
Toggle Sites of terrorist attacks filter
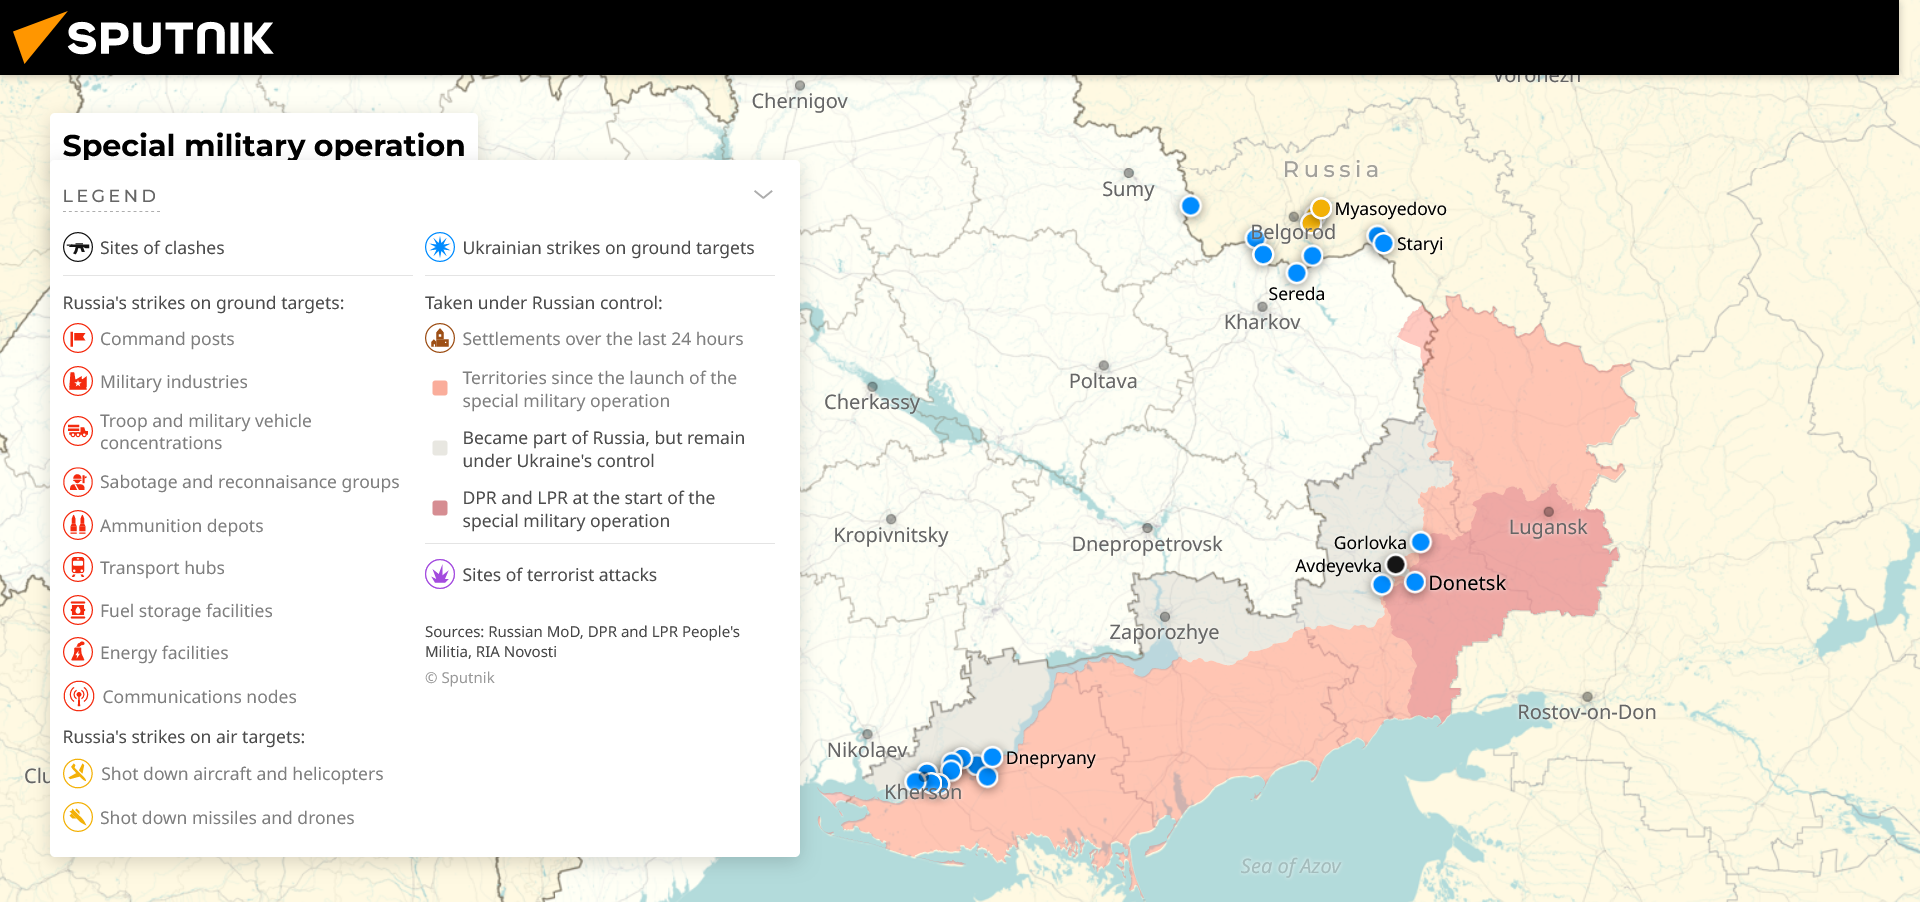440,574
